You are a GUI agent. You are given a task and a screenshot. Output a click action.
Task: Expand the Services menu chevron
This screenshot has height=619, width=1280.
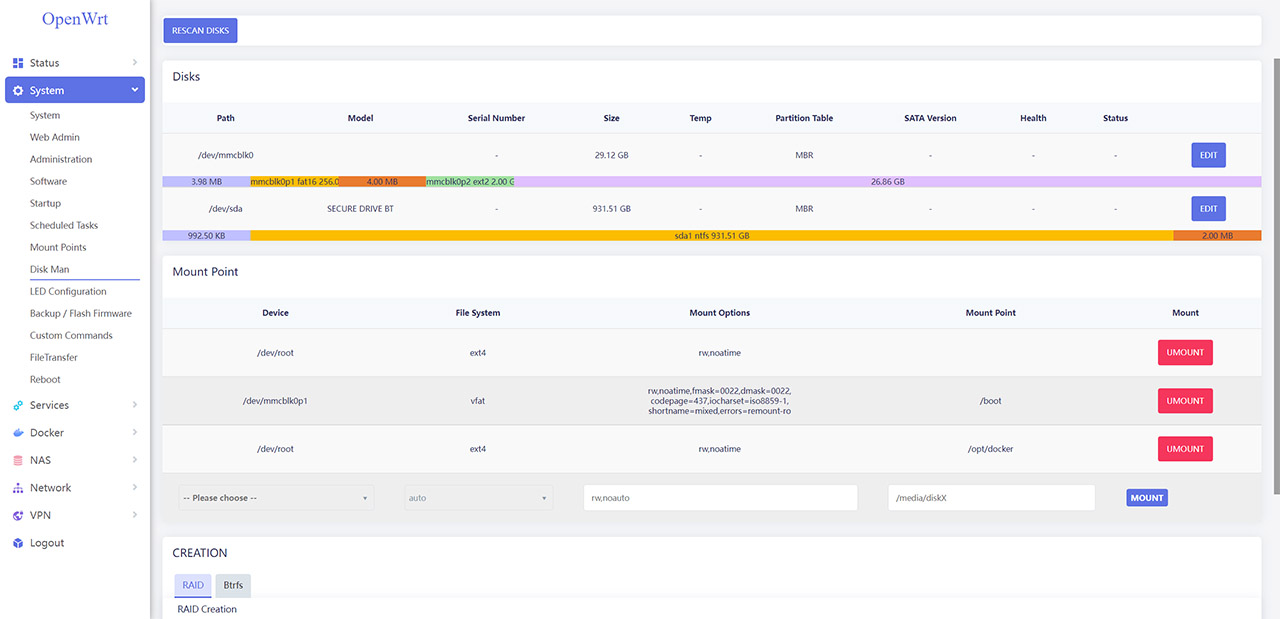point(135,405)
